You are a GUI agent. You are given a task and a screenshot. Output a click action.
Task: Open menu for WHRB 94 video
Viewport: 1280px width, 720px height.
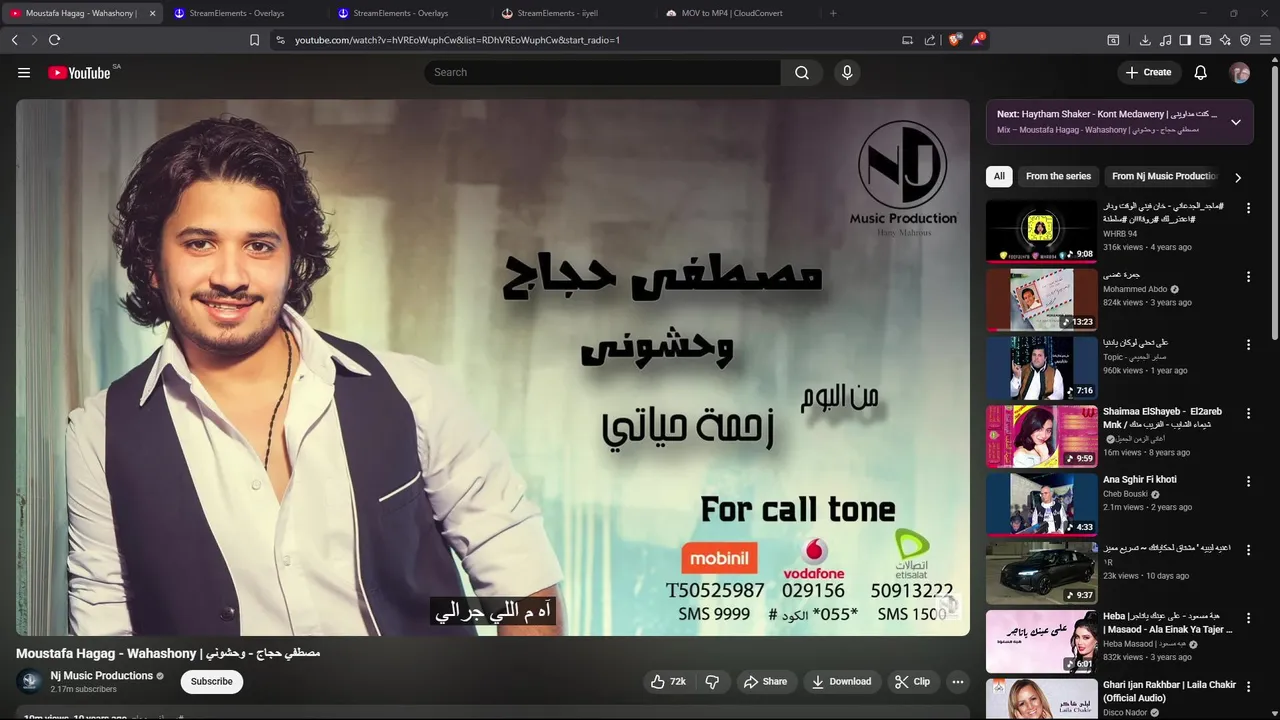pyautogui.click(x=1248, y=208)
